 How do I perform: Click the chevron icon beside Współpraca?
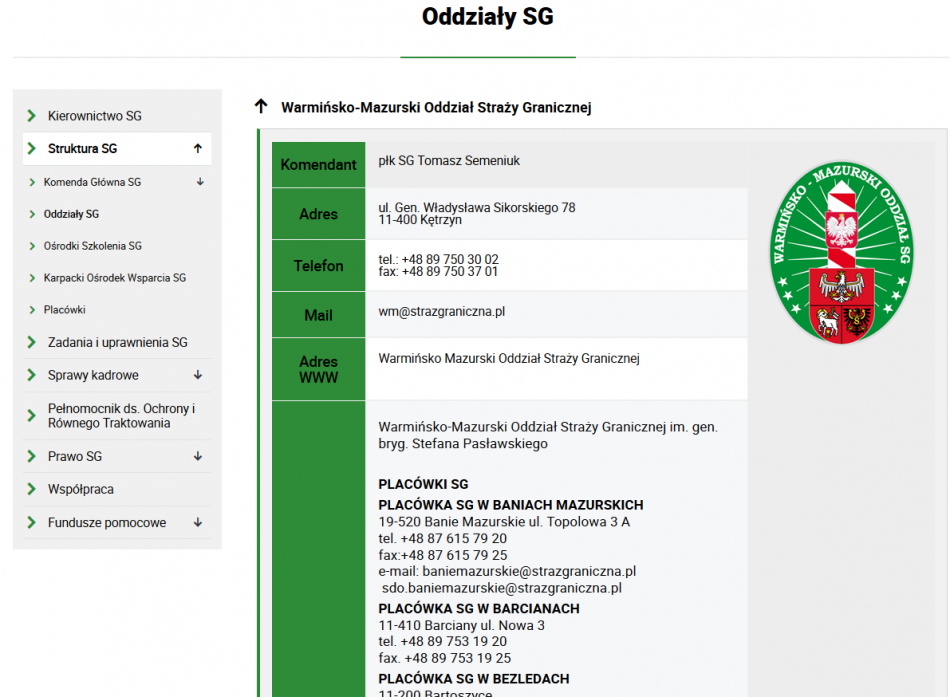[32, 489]
